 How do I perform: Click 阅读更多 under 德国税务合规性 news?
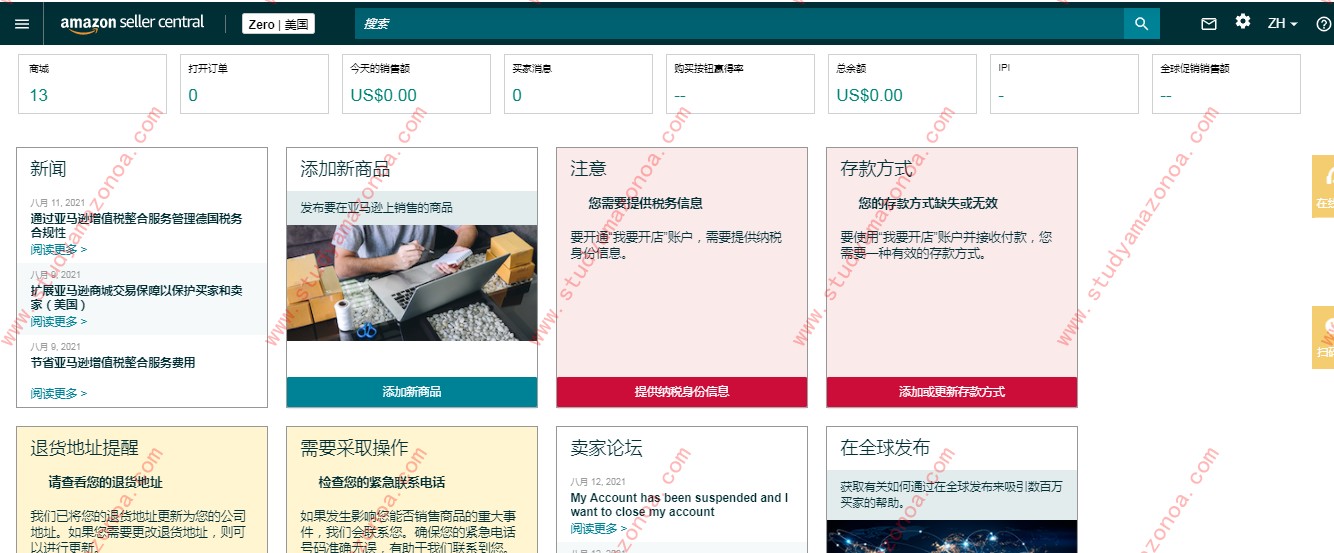tap(58, 249)
